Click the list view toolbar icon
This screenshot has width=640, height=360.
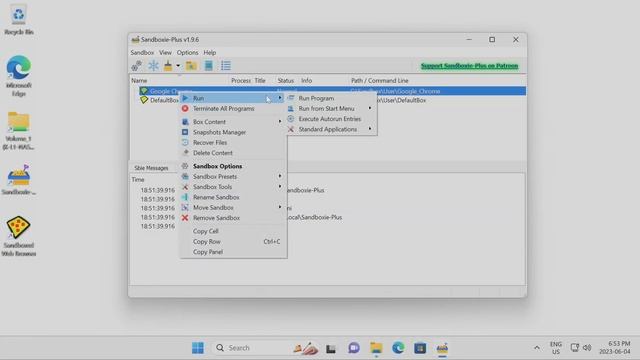pyautogui.click(x=226, y=65)
